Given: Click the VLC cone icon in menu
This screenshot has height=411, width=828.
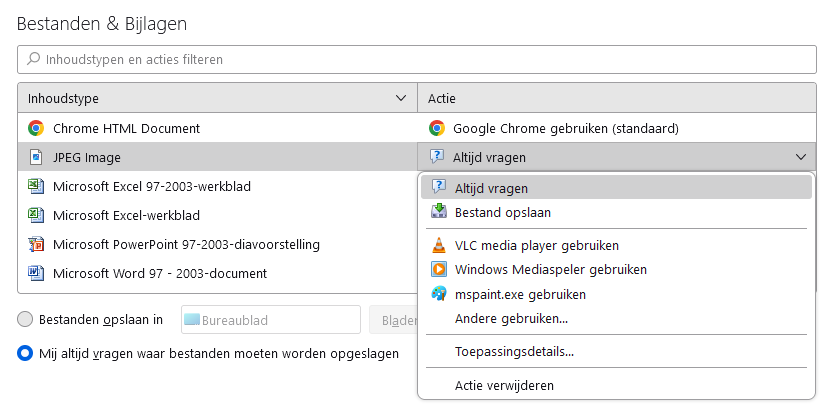Looking at the screenshot, I should coord(438,245).
